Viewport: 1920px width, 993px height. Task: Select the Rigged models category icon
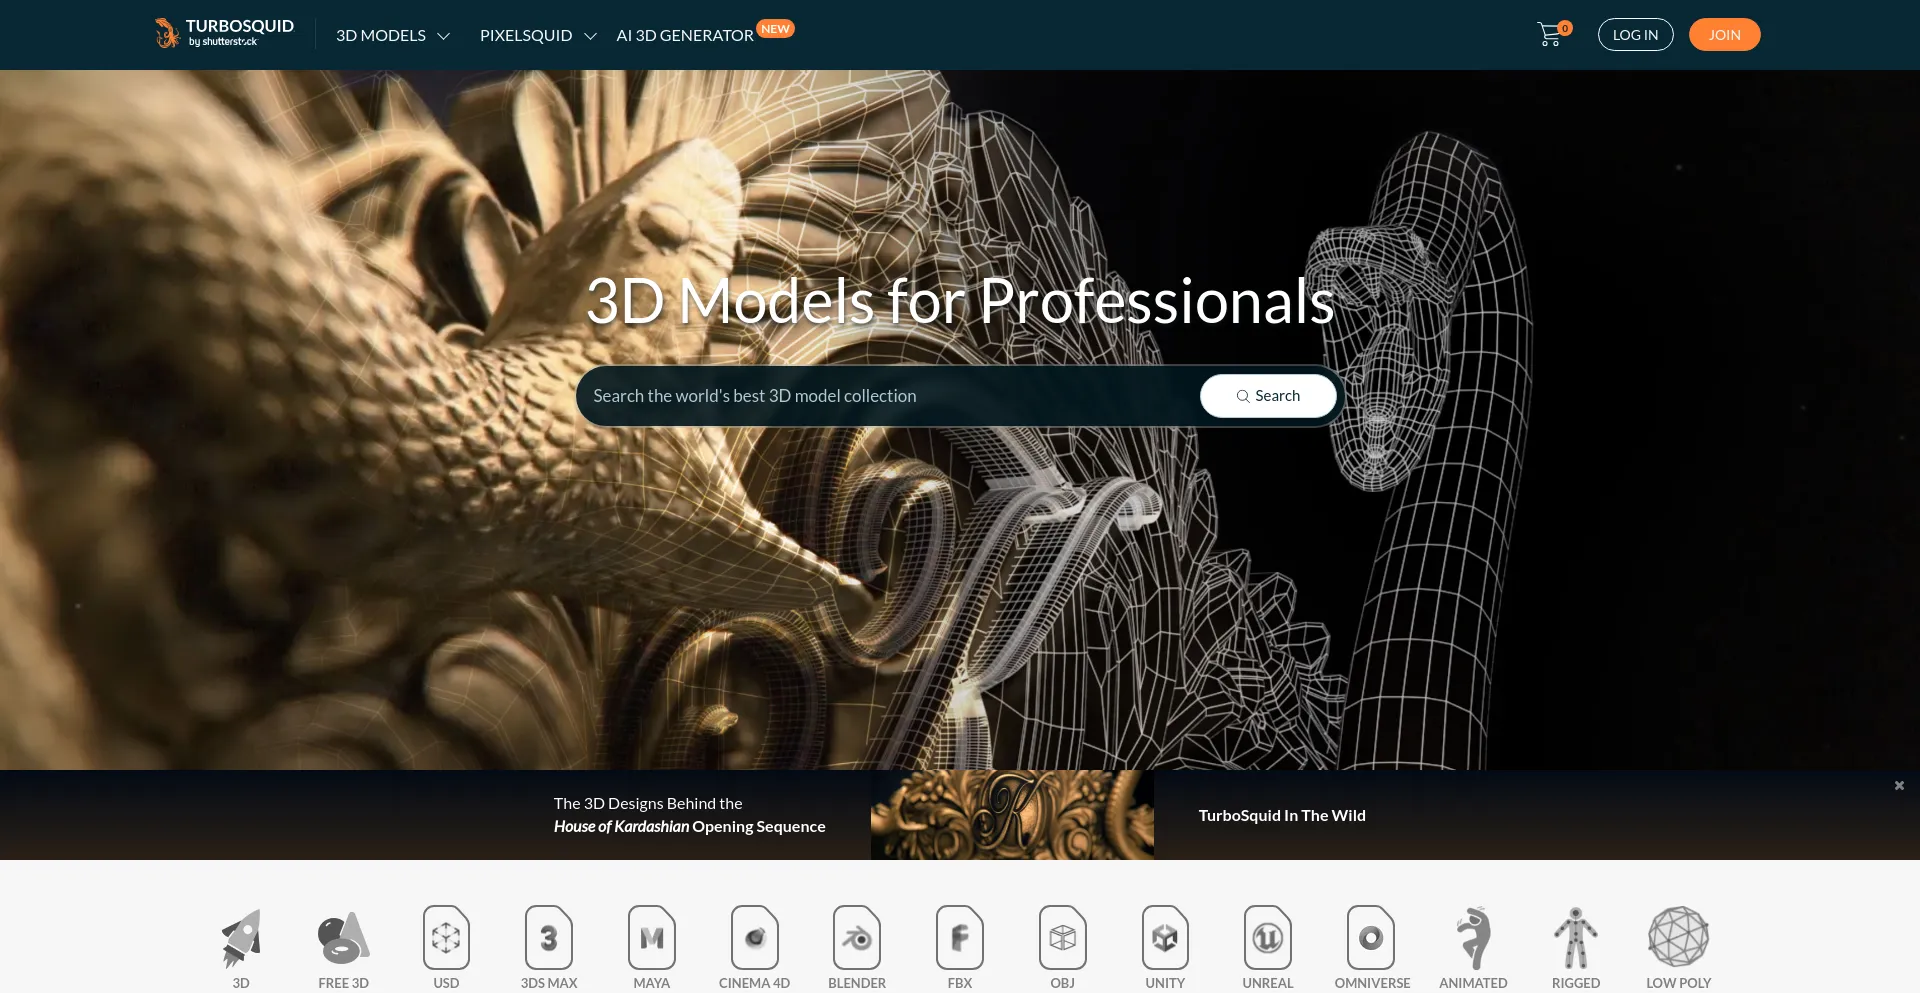(1576, 938)
